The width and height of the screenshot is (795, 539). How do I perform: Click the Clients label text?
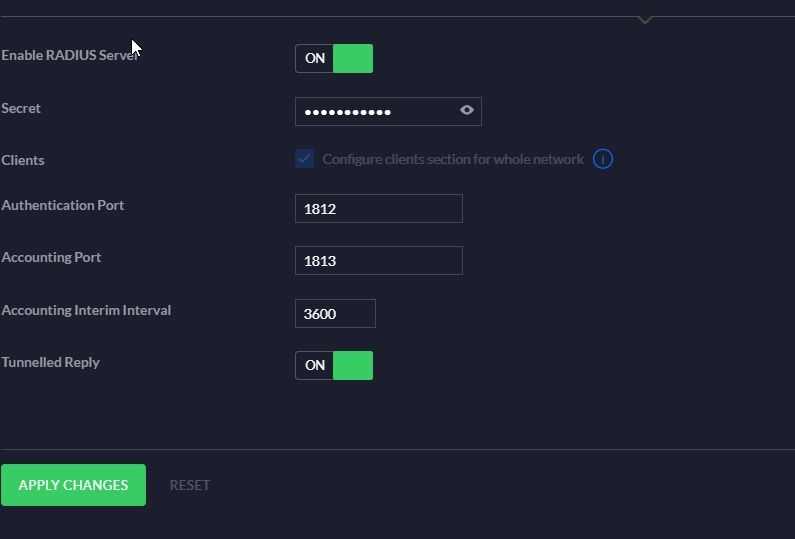[23, 160]
